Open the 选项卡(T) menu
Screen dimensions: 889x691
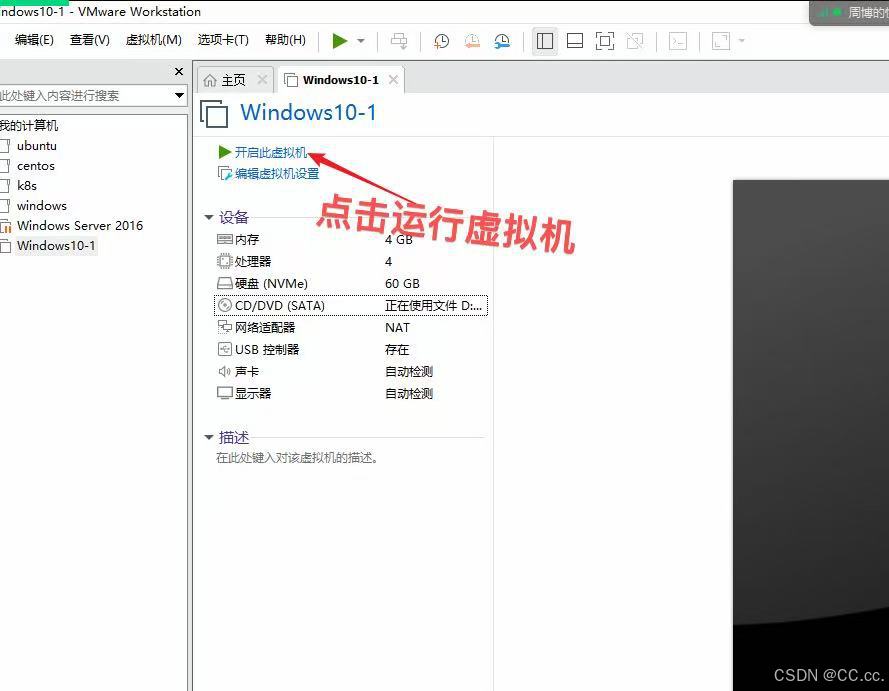[223, 40]
